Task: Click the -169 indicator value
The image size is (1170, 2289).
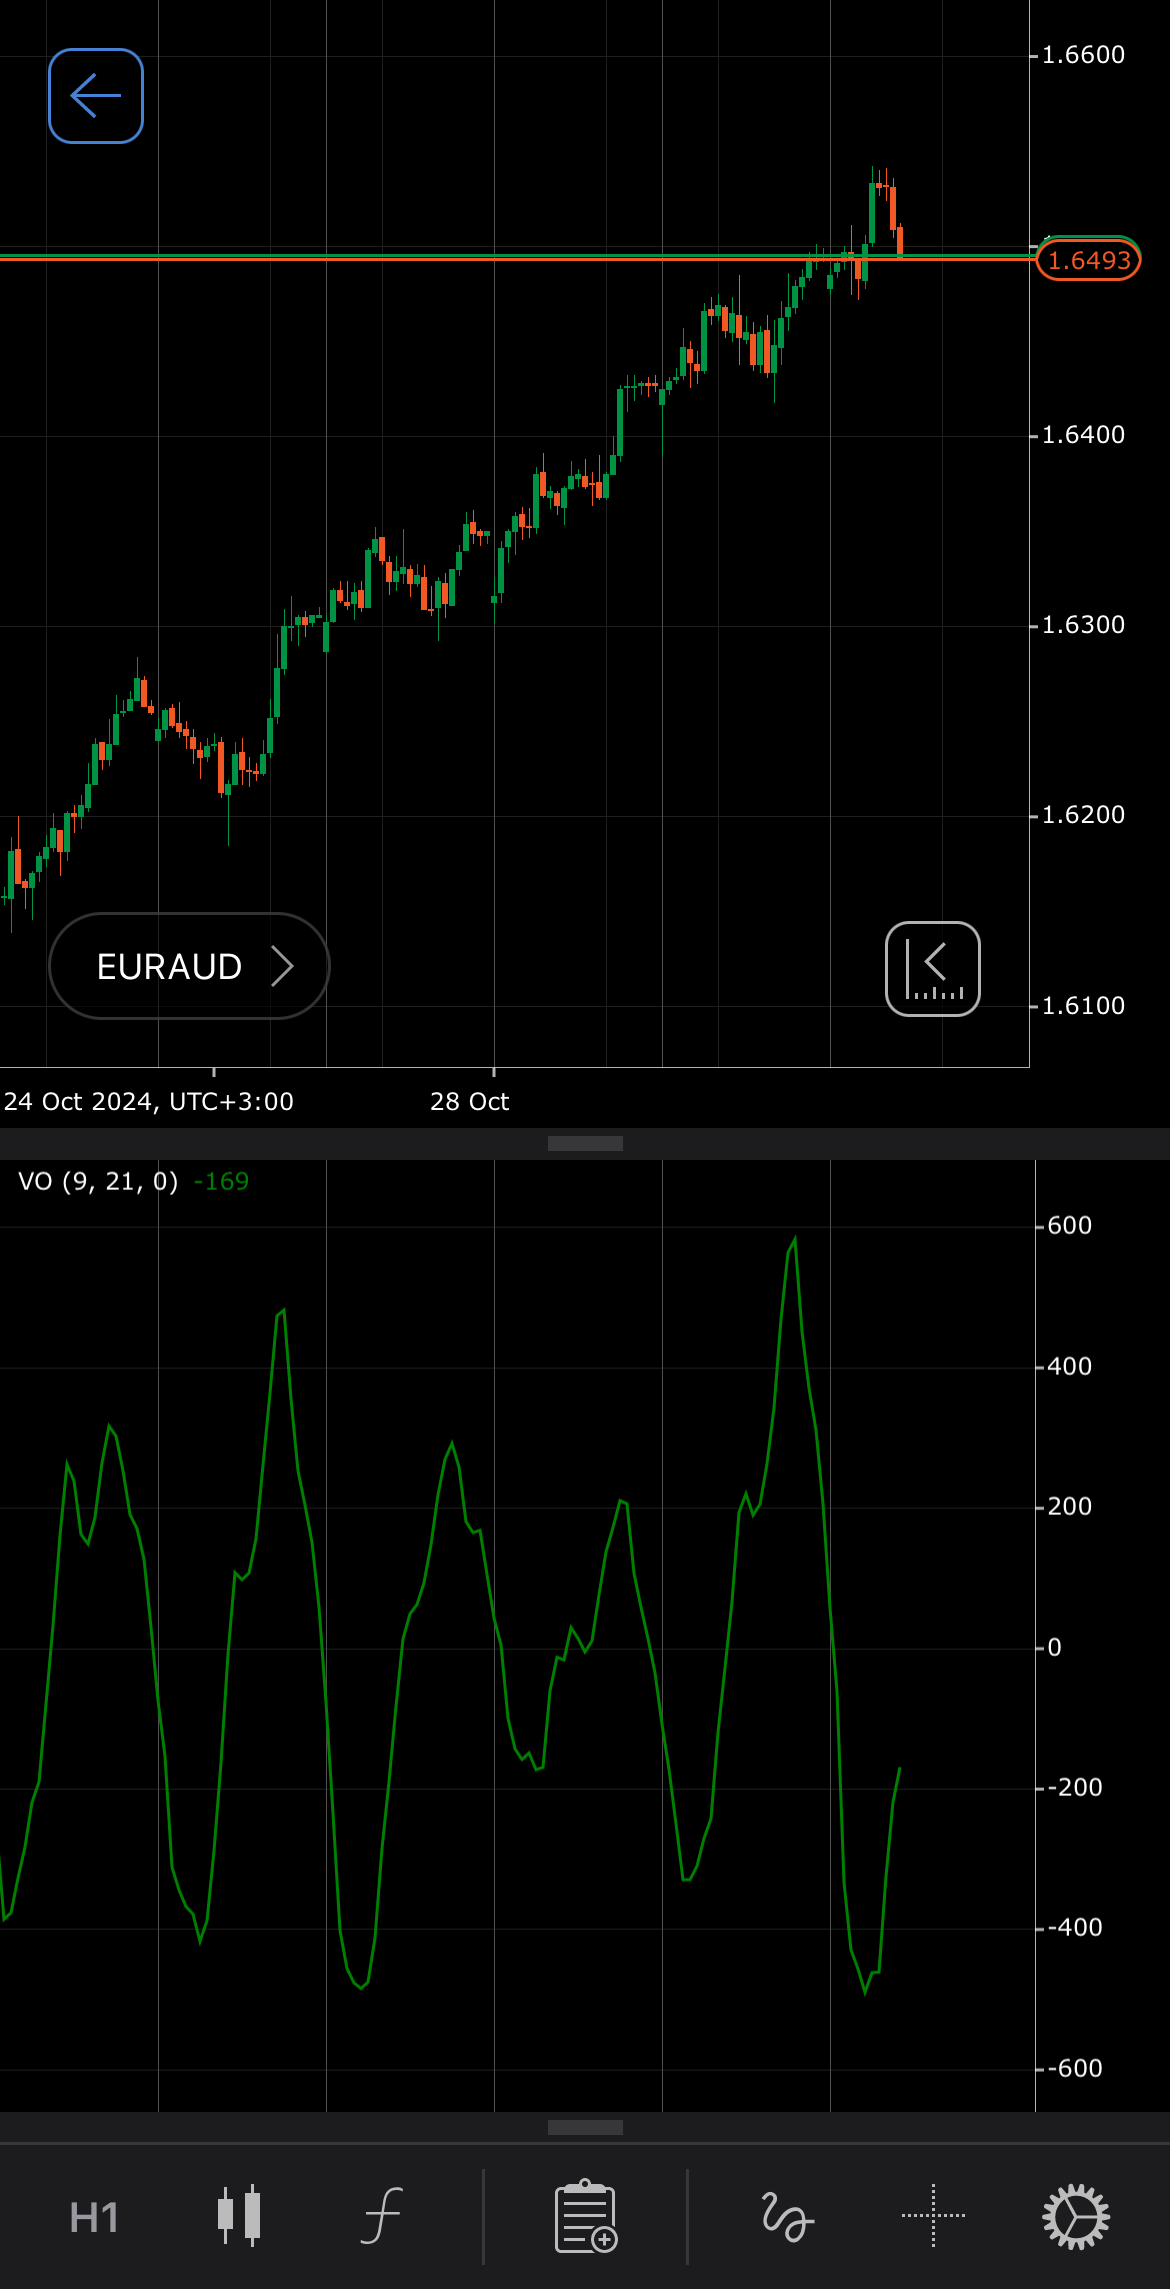Action: click(x=221, y=1182)
